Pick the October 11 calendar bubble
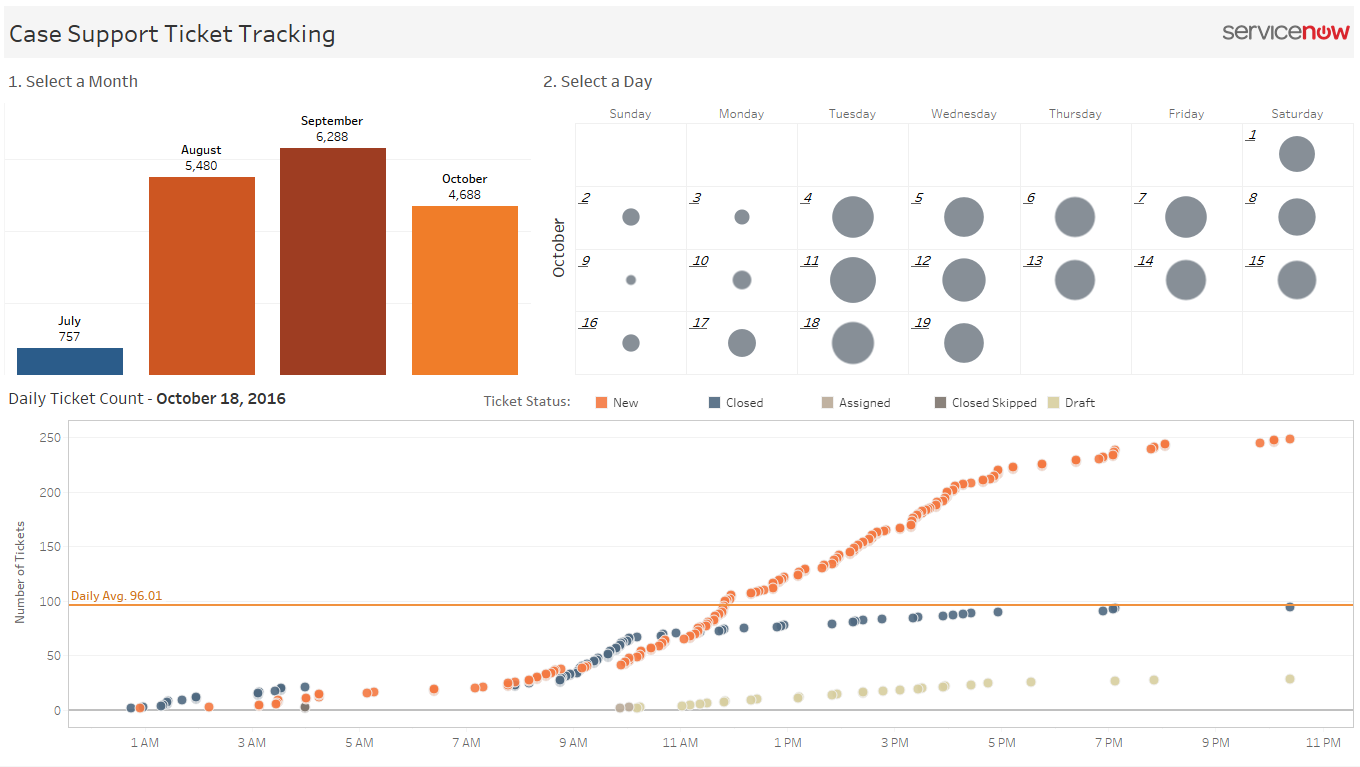 tap(853, 280)
